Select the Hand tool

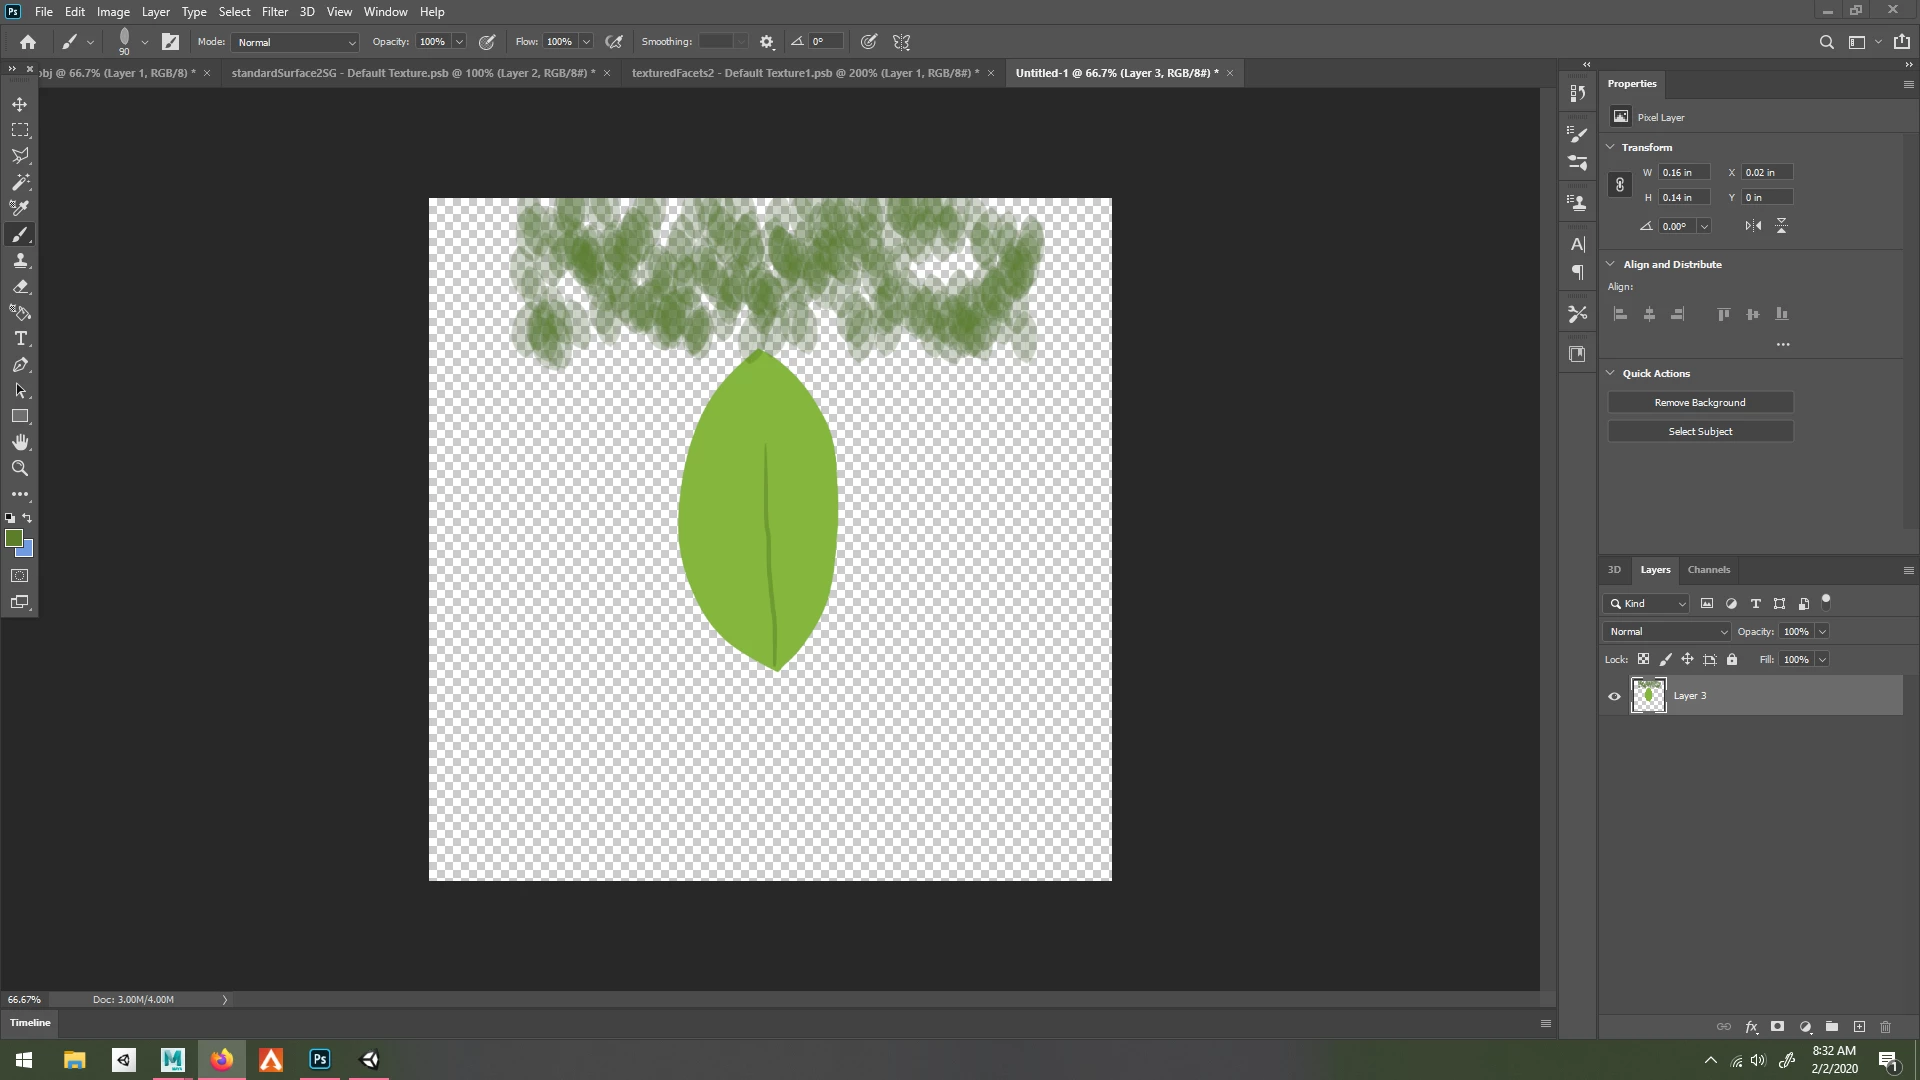(x=20, y=442)
